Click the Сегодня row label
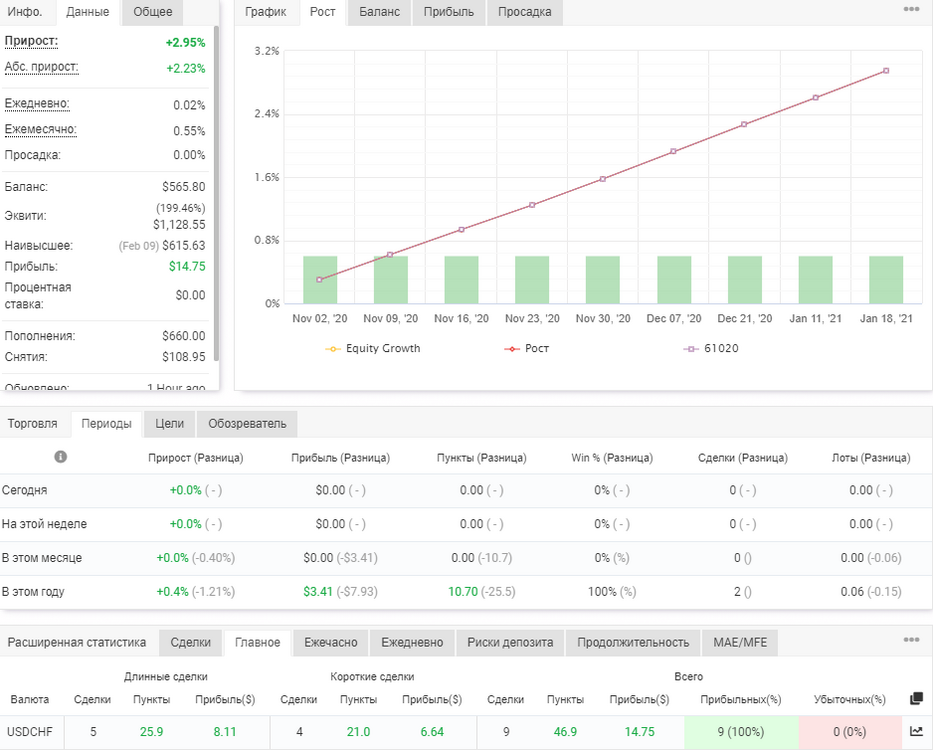The height and width of the screenshot is (750, 933). coord(24,490)
